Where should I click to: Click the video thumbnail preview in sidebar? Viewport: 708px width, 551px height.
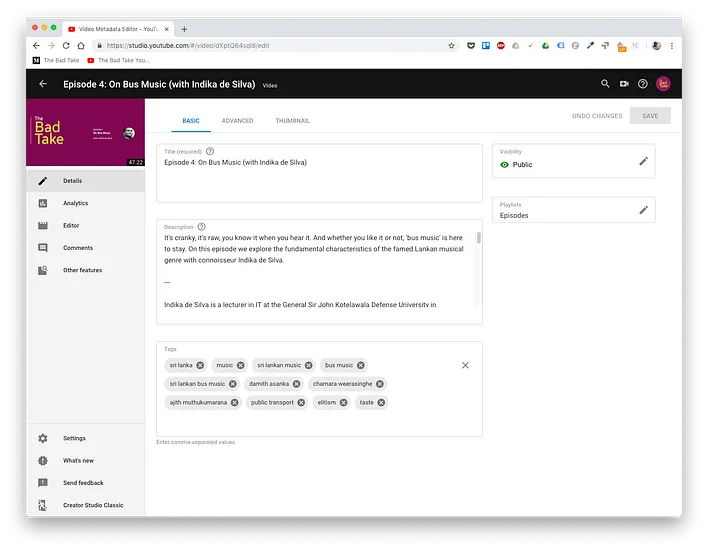click(85, 138)
